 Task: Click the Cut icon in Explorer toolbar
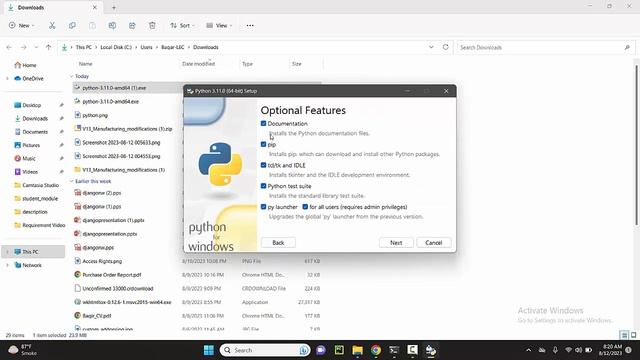coord(52,25)
